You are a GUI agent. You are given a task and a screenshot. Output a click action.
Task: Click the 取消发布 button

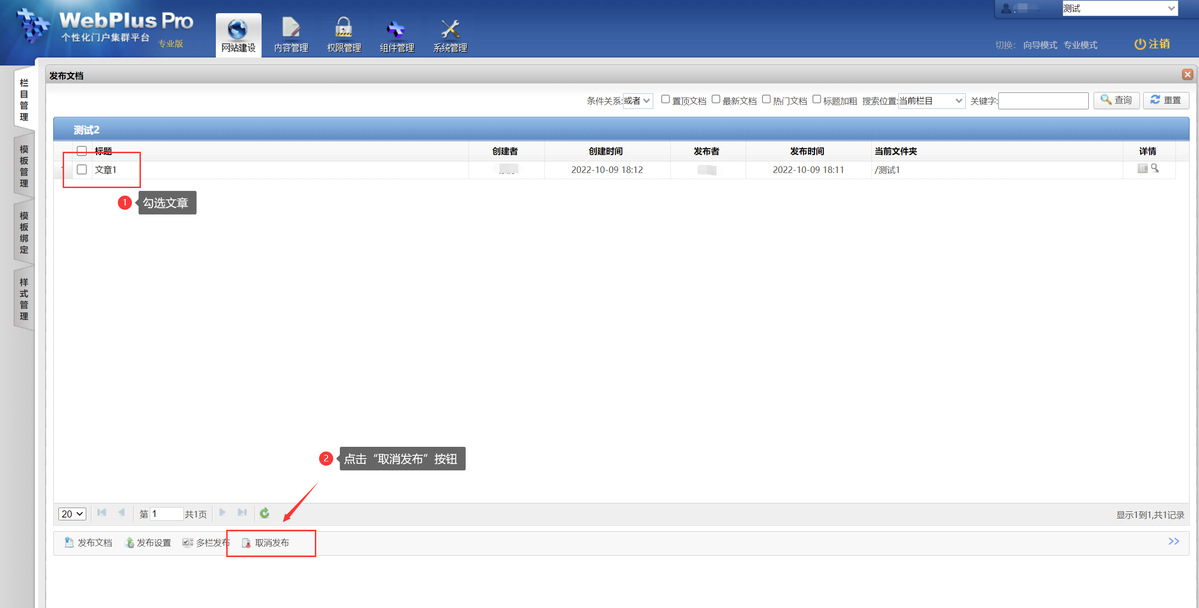266,543
